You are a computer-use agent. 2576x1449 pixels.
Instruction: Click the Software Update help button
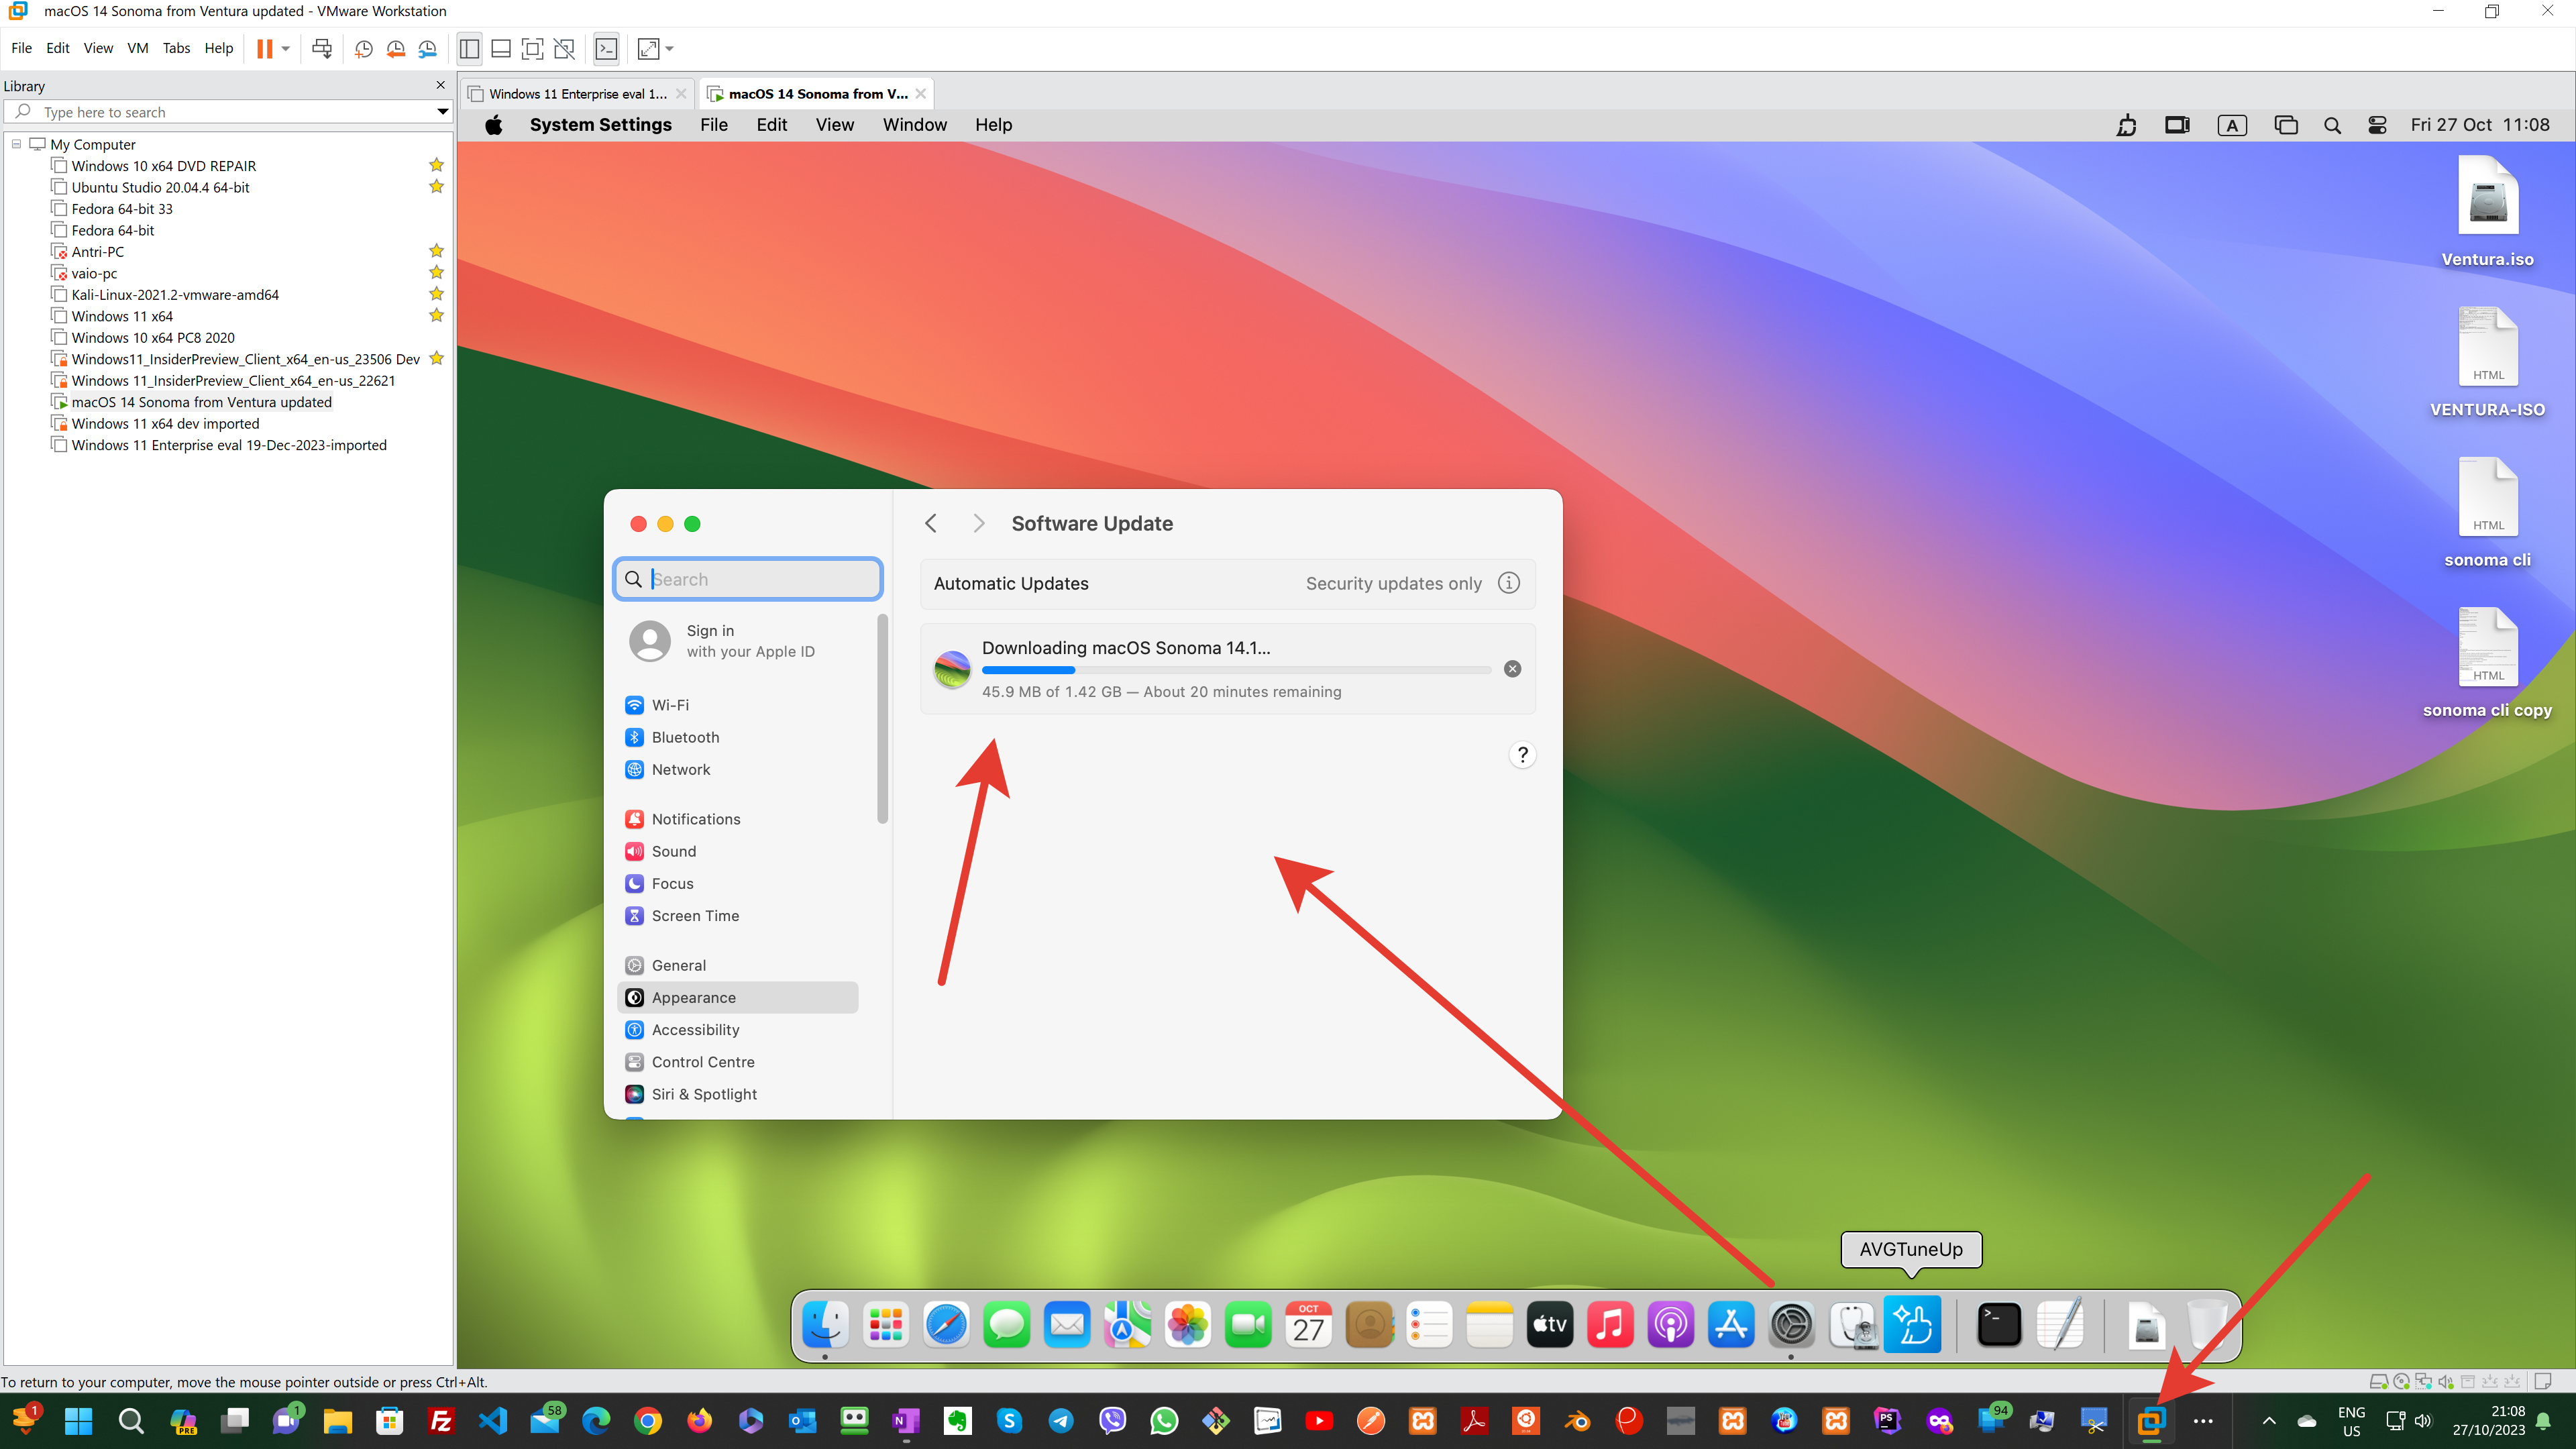tap(1522, 755)
